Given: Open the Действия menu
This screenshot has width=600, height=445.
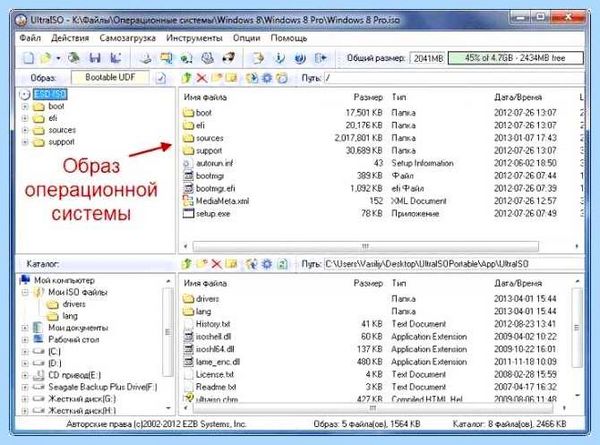Looking at the screenshot, I should click(x=70, y=38).
